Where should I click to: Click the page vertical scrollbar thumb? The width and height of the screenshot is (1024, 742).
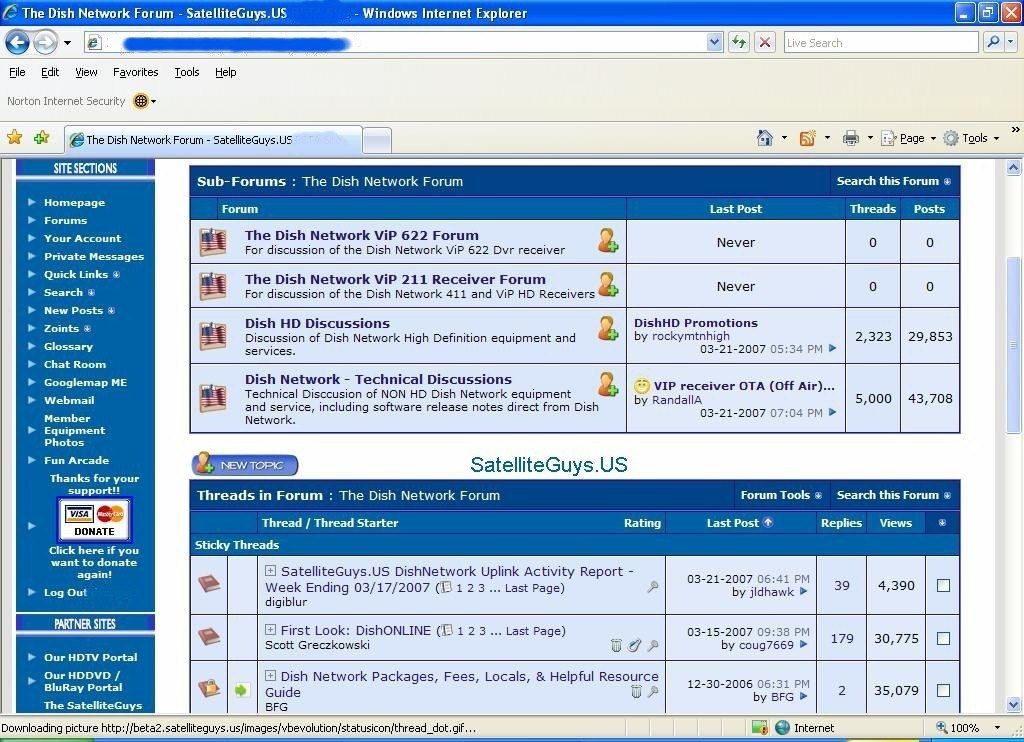click(1013, 344)
